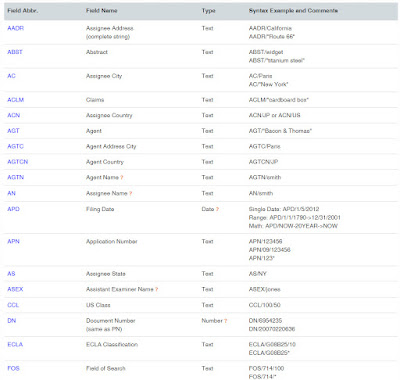Click the CCL US Class link
The width and height of the screenshot is (400, 380).
pyautogui.click(x=13, y=305)
